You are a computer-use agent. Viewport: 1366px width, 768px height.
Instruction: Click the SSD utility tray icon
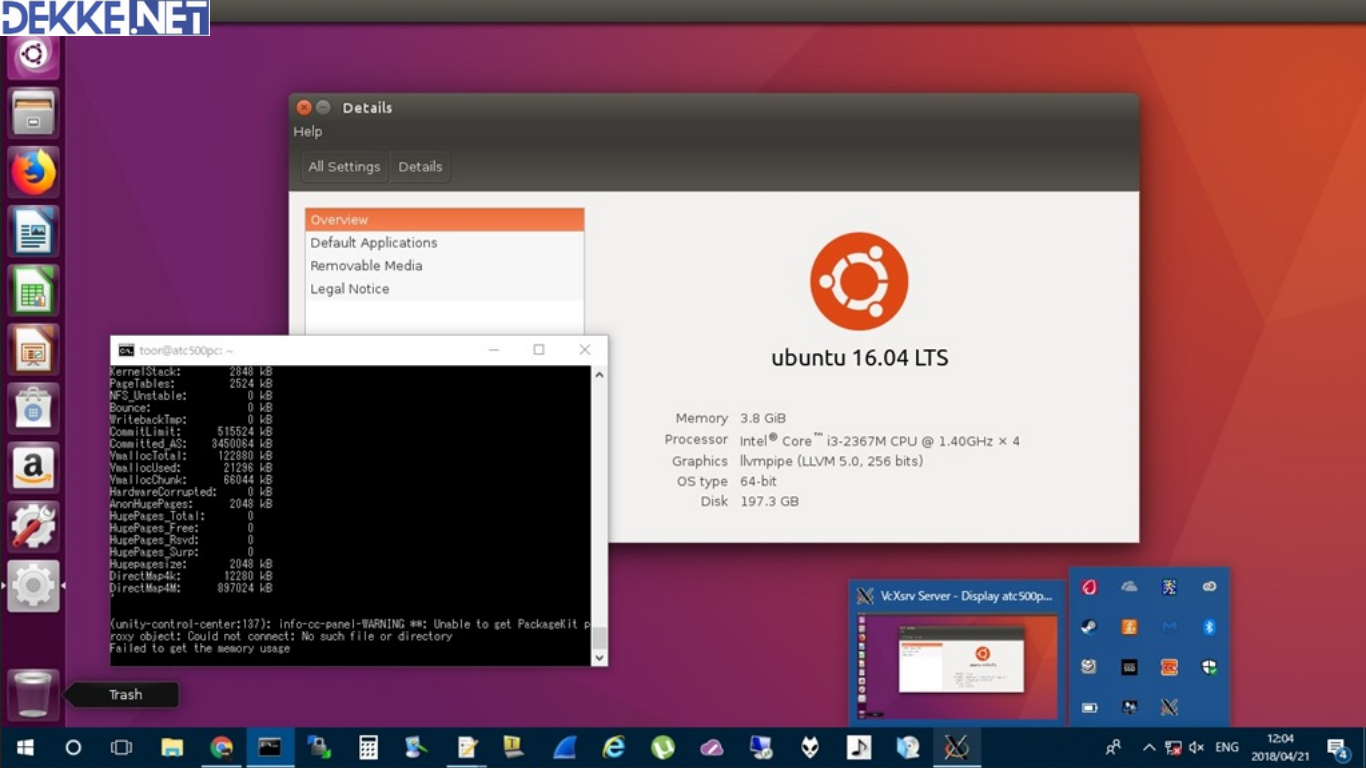tap(1129, 667)
